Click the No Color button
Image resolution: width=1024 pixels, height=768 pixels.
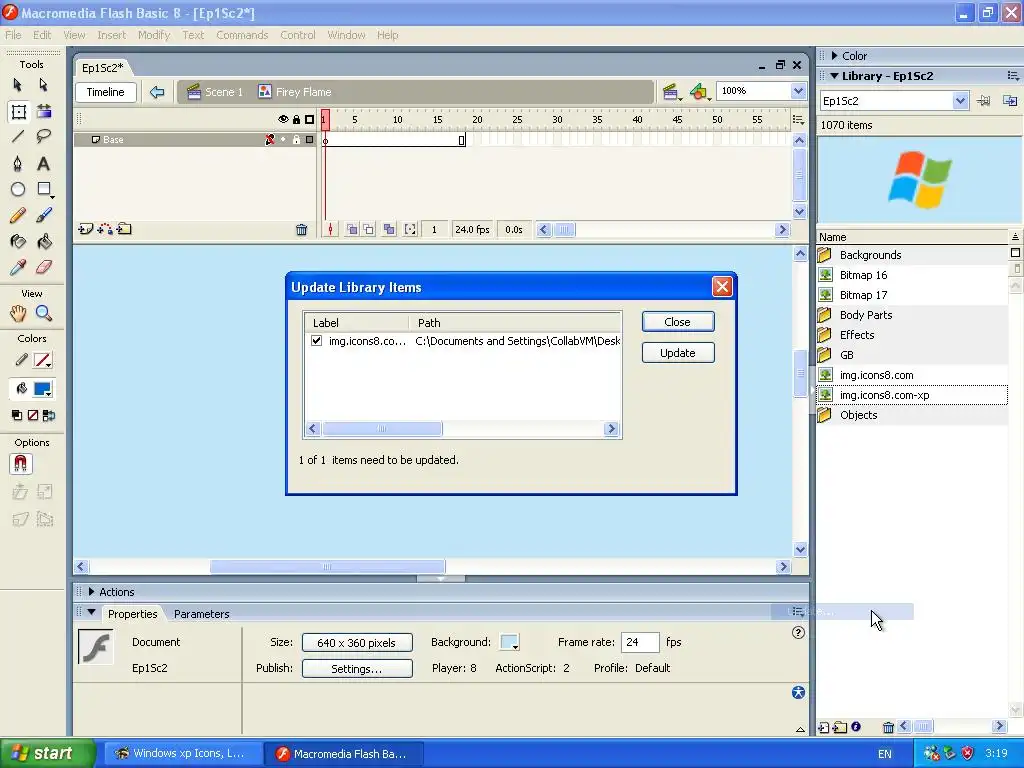pyautogui.click(x=33, y=415)
